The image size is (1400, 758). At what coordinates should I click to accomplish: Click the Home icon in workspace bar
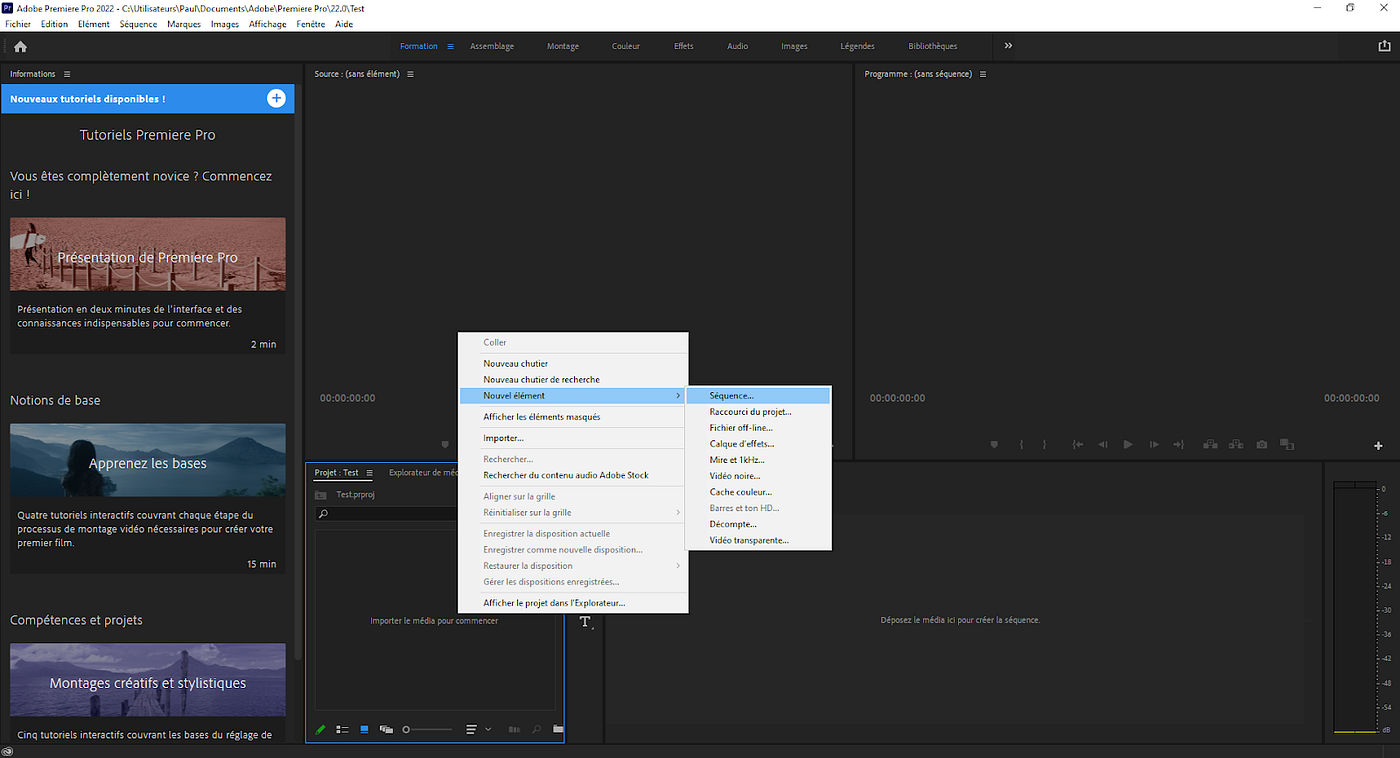(x=20, y=46)
